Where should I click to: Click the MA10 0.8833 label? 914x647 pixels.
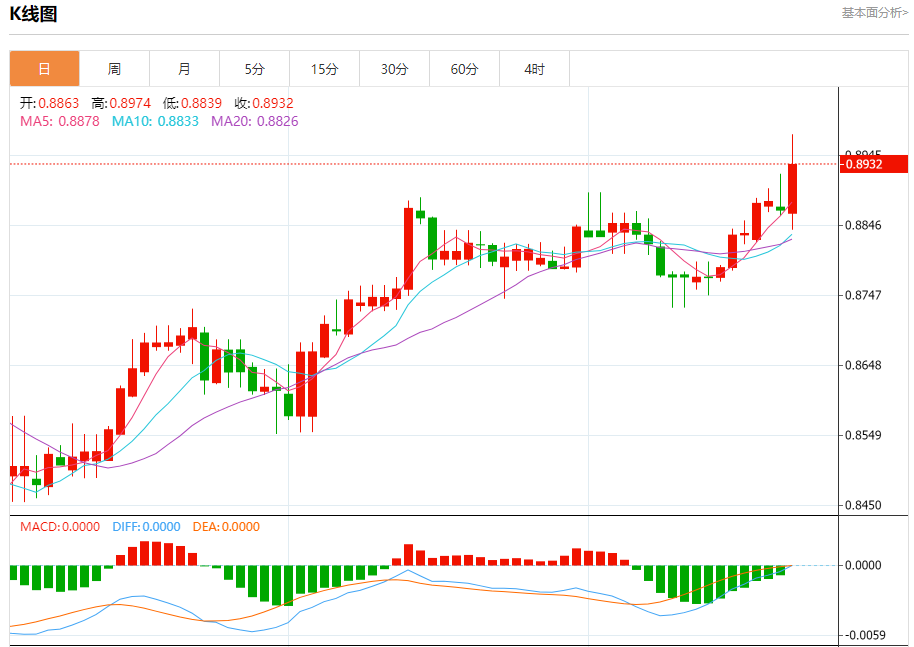155,121
